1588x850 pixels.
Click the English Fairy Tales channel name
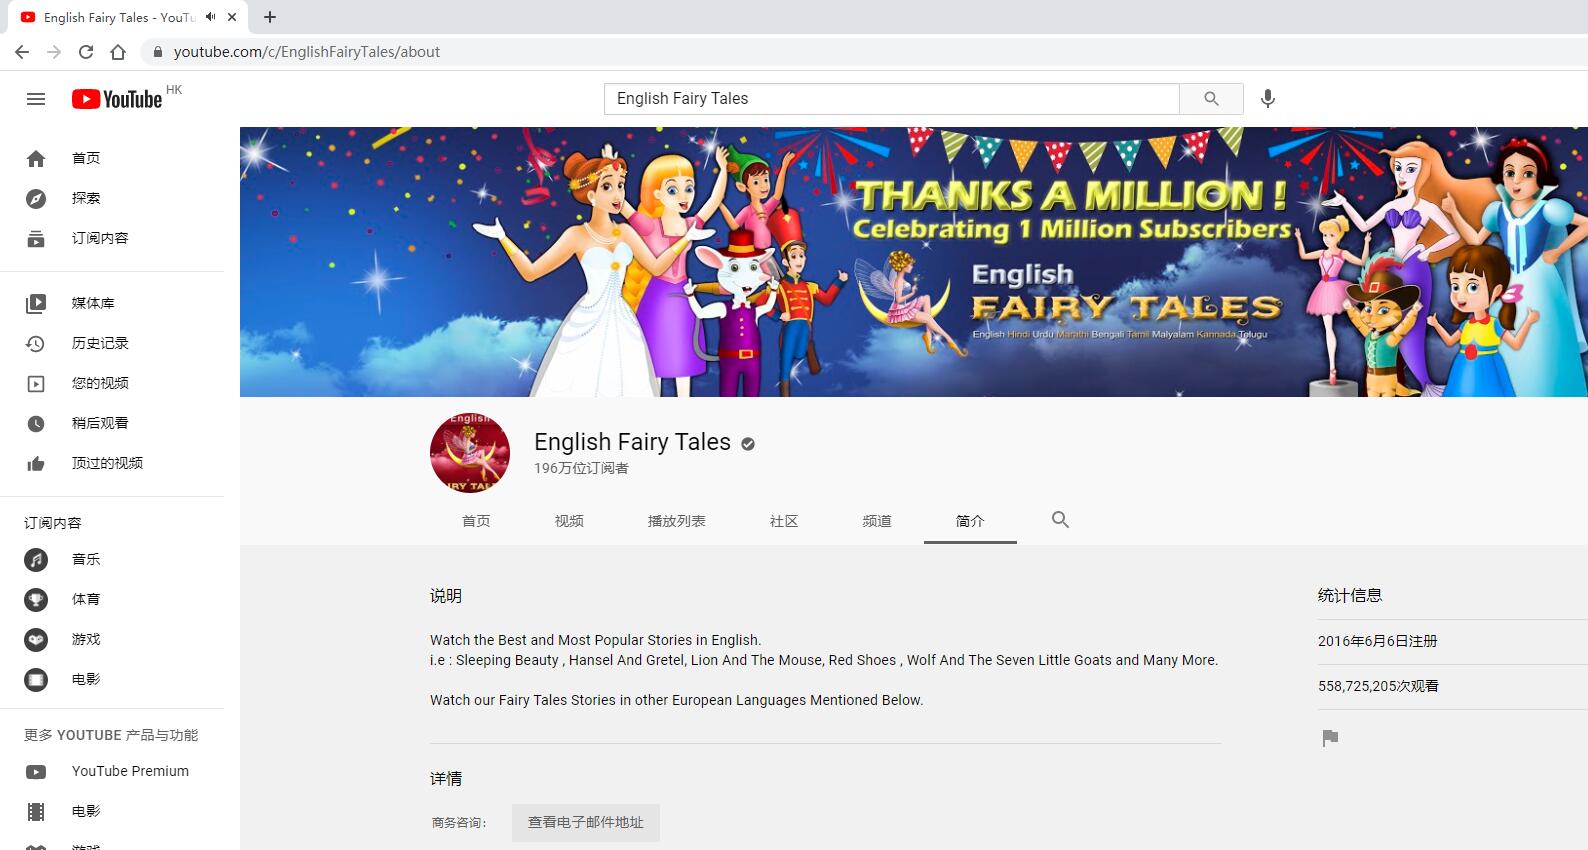[x=632, y=442]
